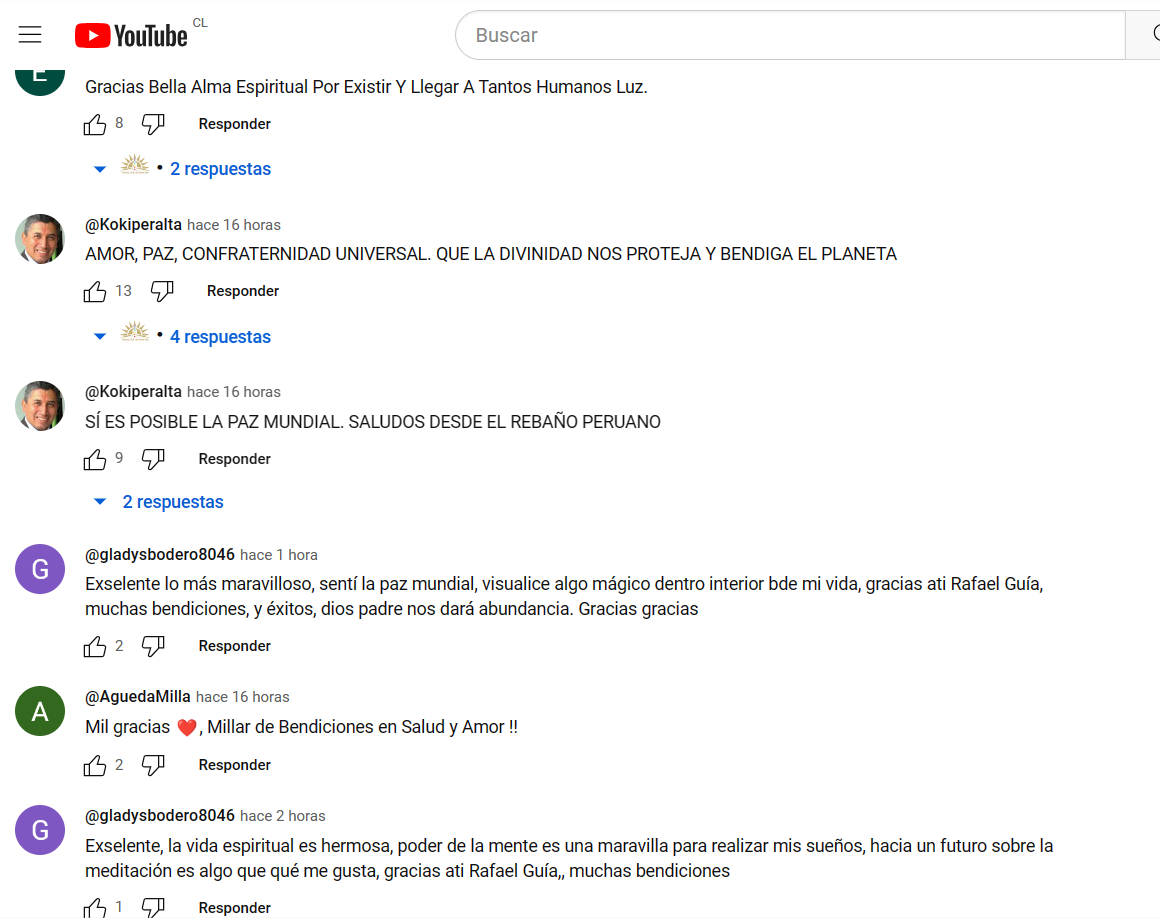Dislike gladysbodero8046's paz mundial comment
This screenshot has height=918, width=1160.
coord(153,647)
